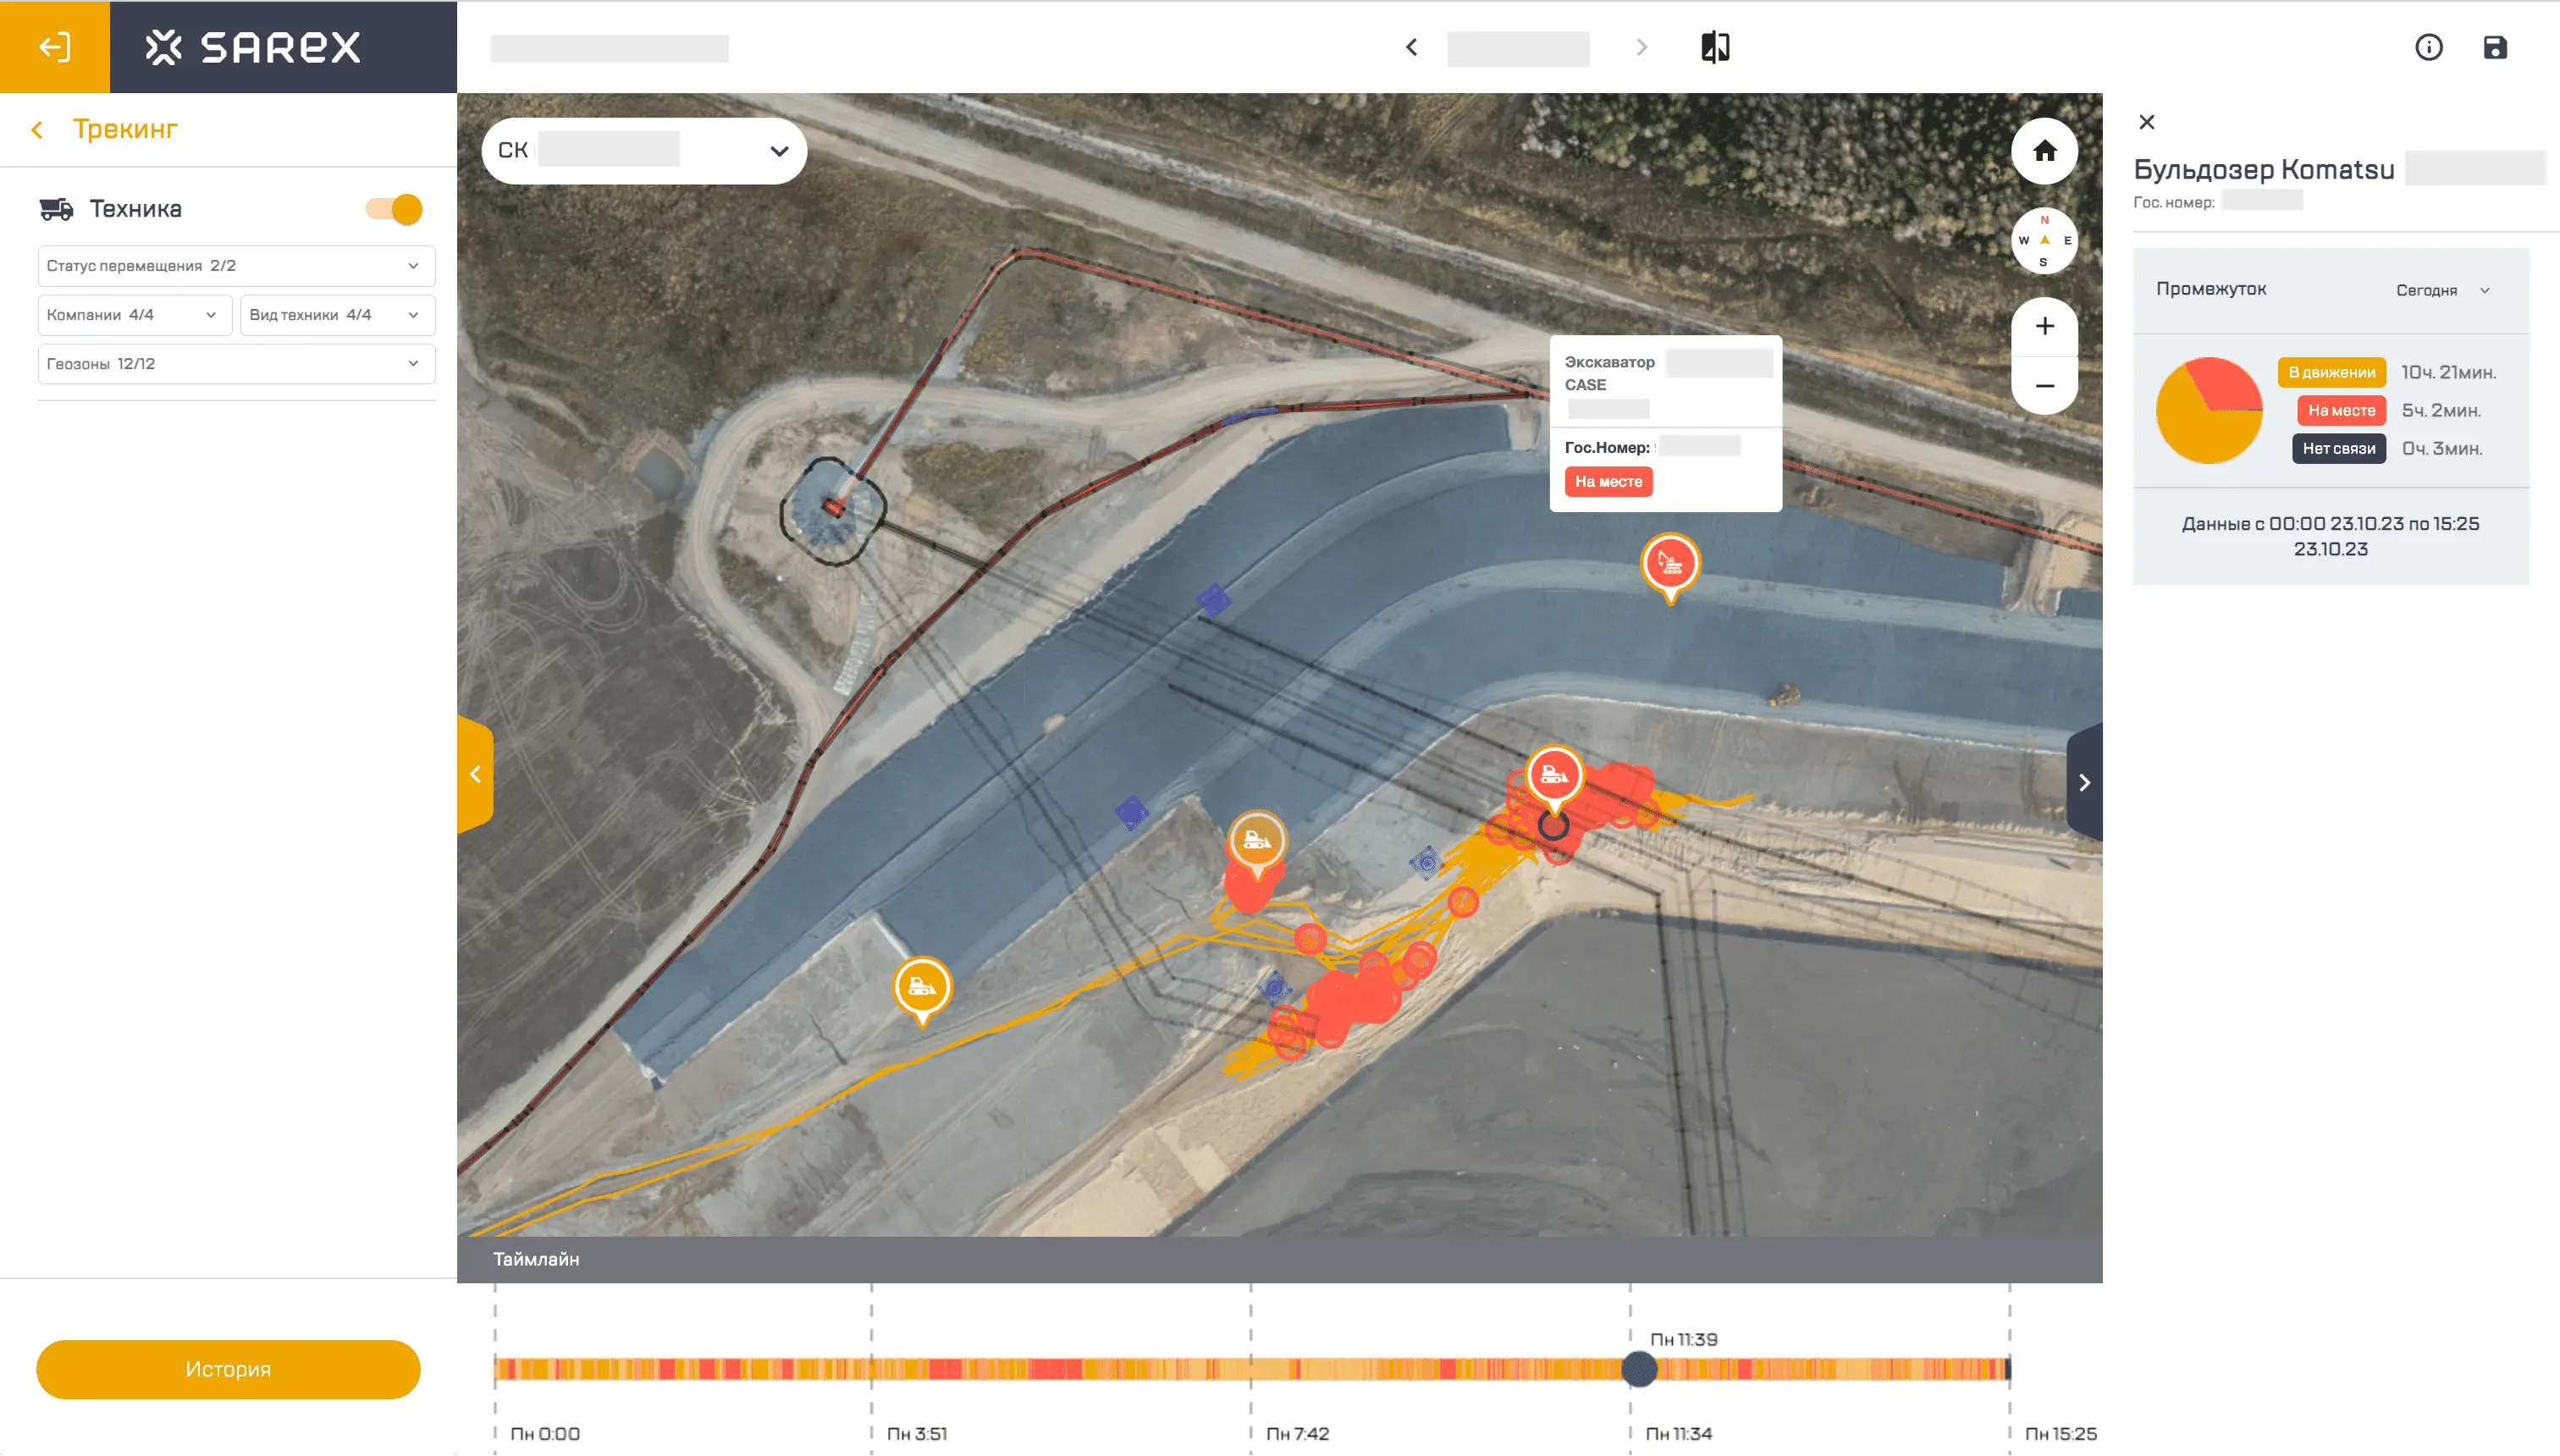Image resolution: width=2560 pixels, height=1456 pixels.
Task: Close the Бульдозер Komatsu details panel
Action: 2146,122
